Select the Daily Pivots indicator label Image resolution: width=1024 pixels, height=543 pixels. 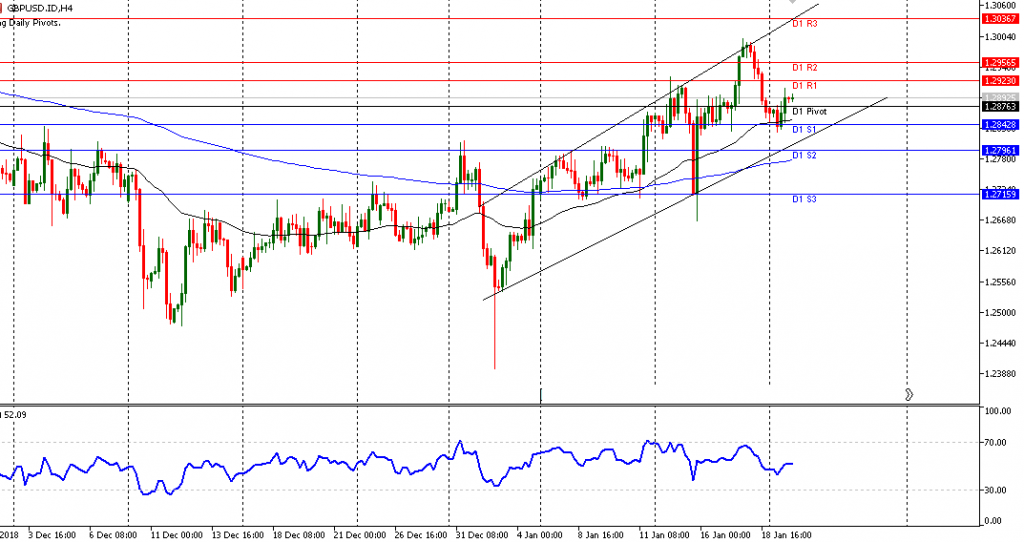[x=30, y=22]
